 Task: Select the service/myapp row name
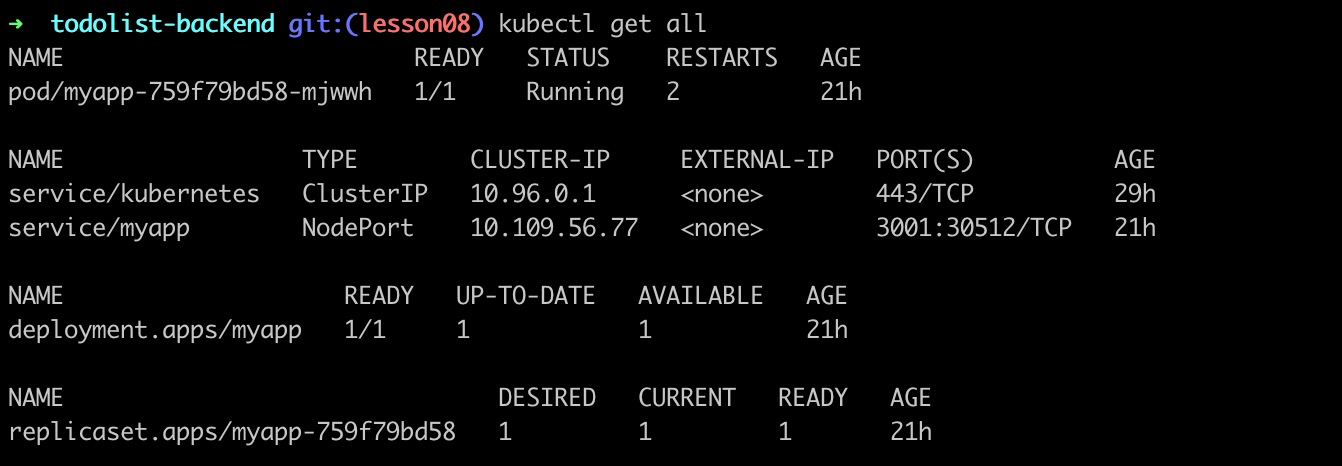coord(99,228)
